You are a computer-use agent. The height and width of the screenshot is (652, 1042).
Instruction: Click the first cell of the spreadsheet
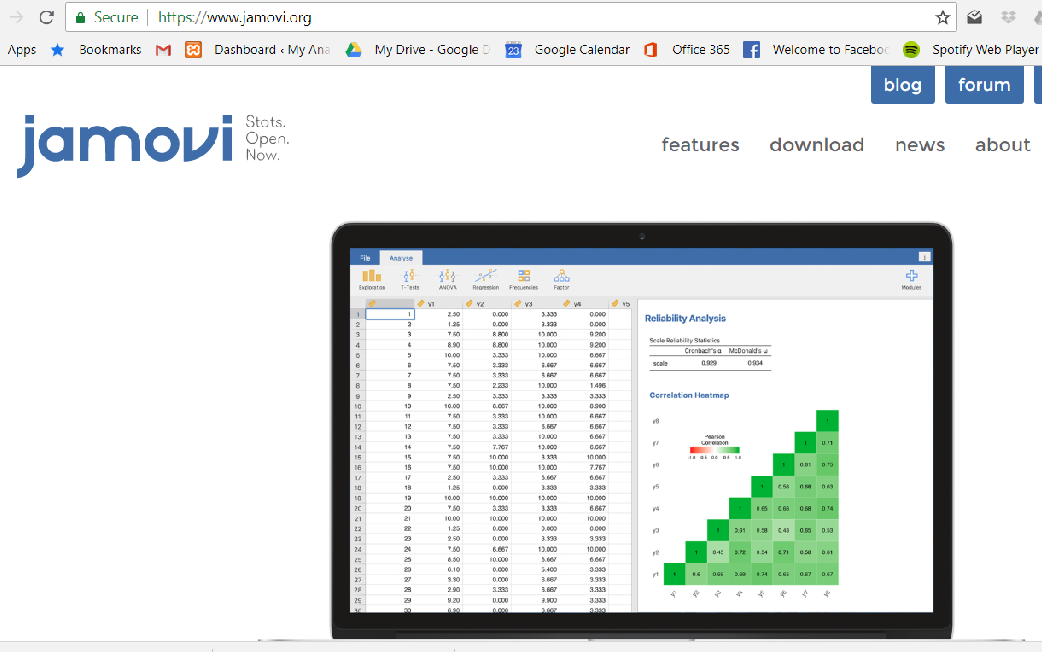(x=390, y=313)
